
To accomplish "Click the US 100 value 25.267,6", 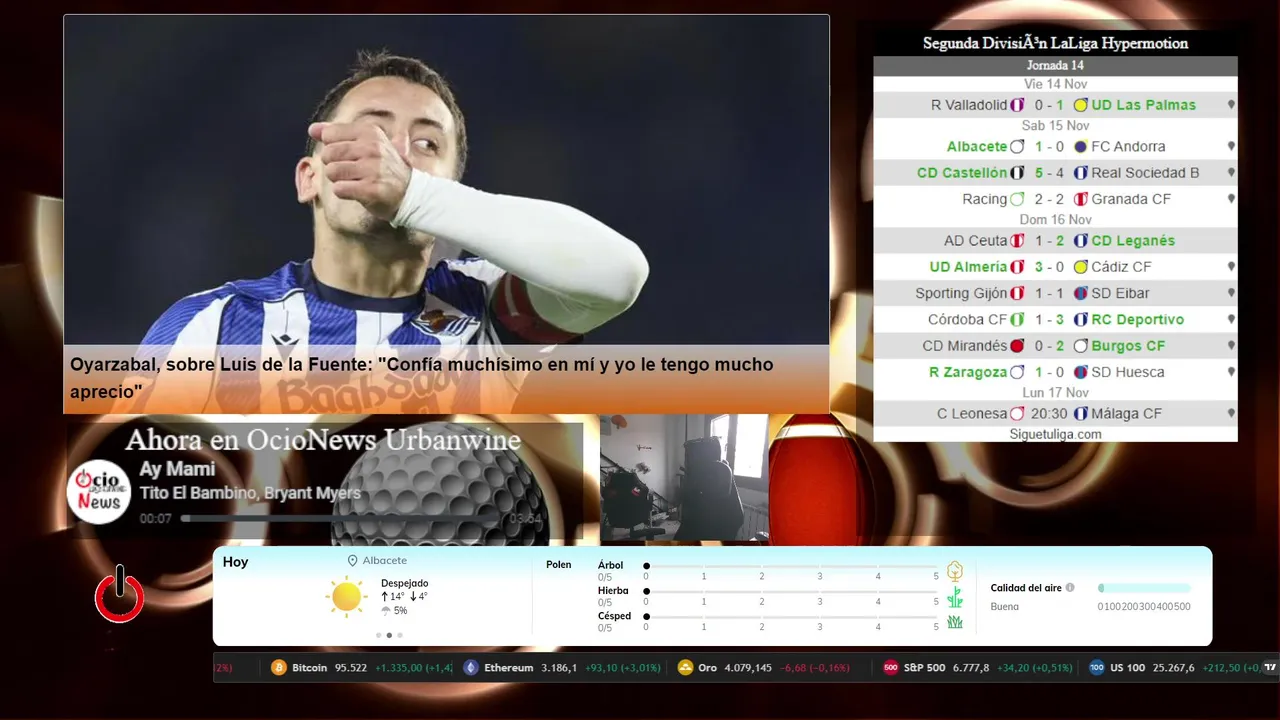I will [1173, 668].
